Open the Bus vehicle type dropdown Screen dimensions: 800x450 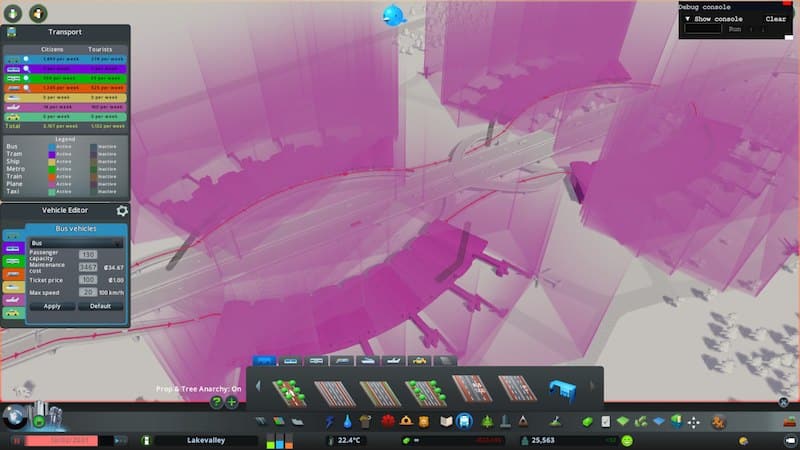[77, 242]
